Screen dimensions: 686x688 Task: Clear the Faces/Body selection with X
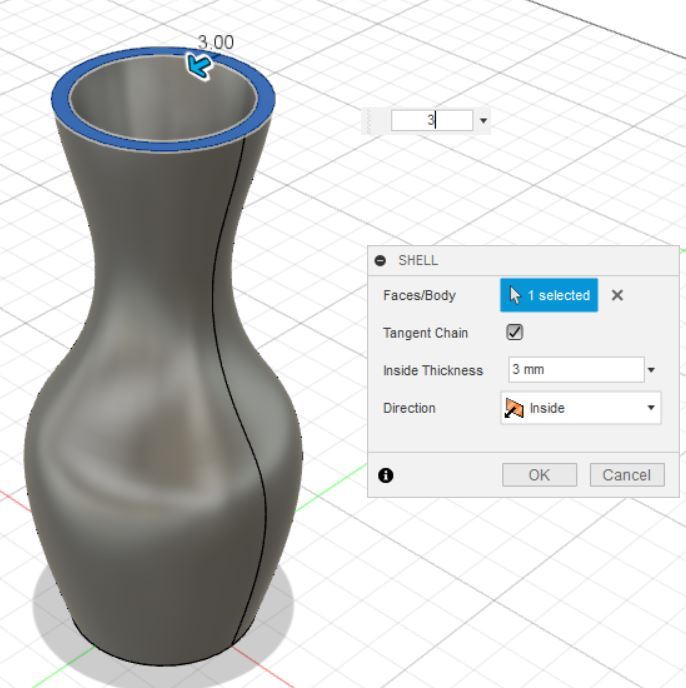617,295
